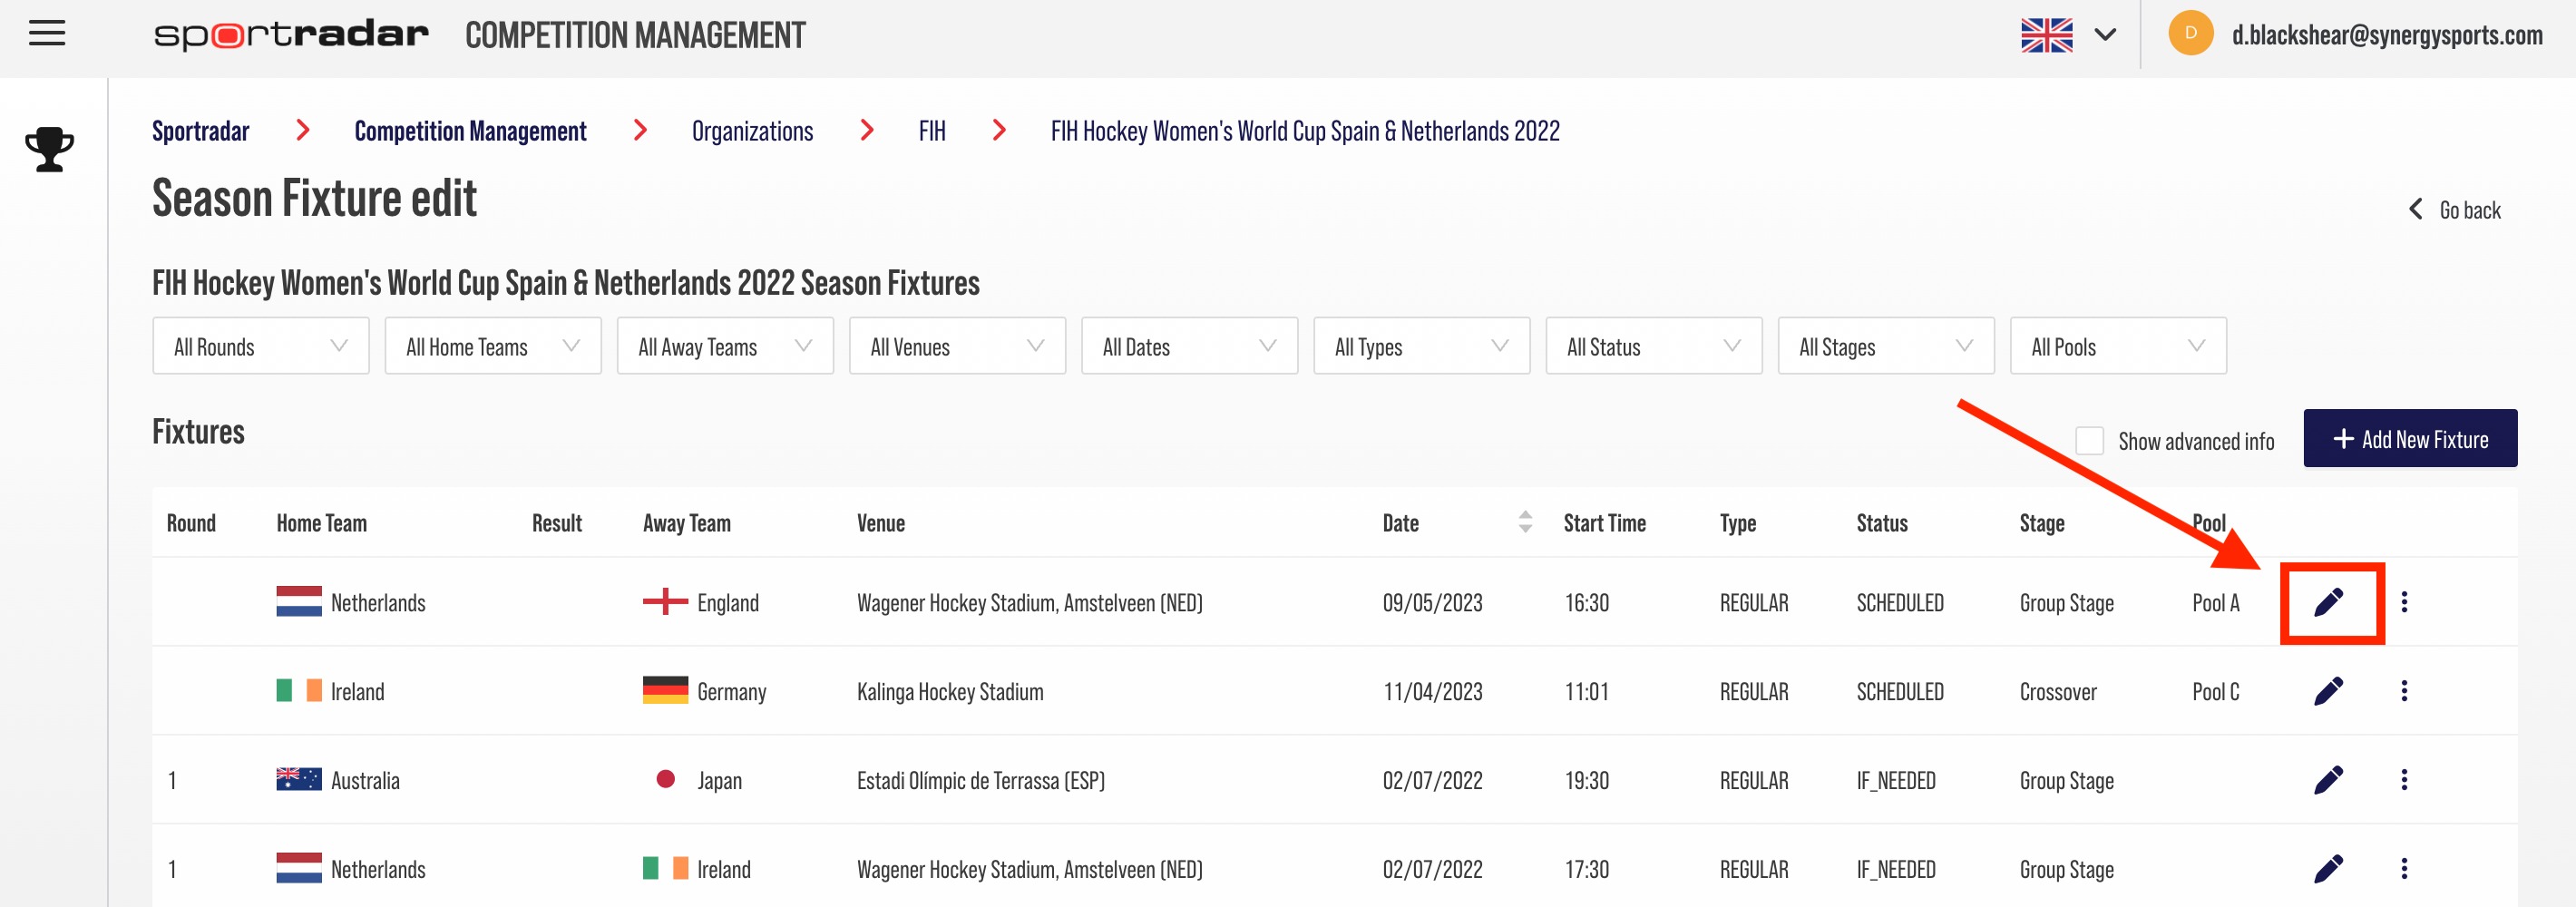
Task: Open the d.blackshear@synergysports.com account
Action: coord(2386,35)
